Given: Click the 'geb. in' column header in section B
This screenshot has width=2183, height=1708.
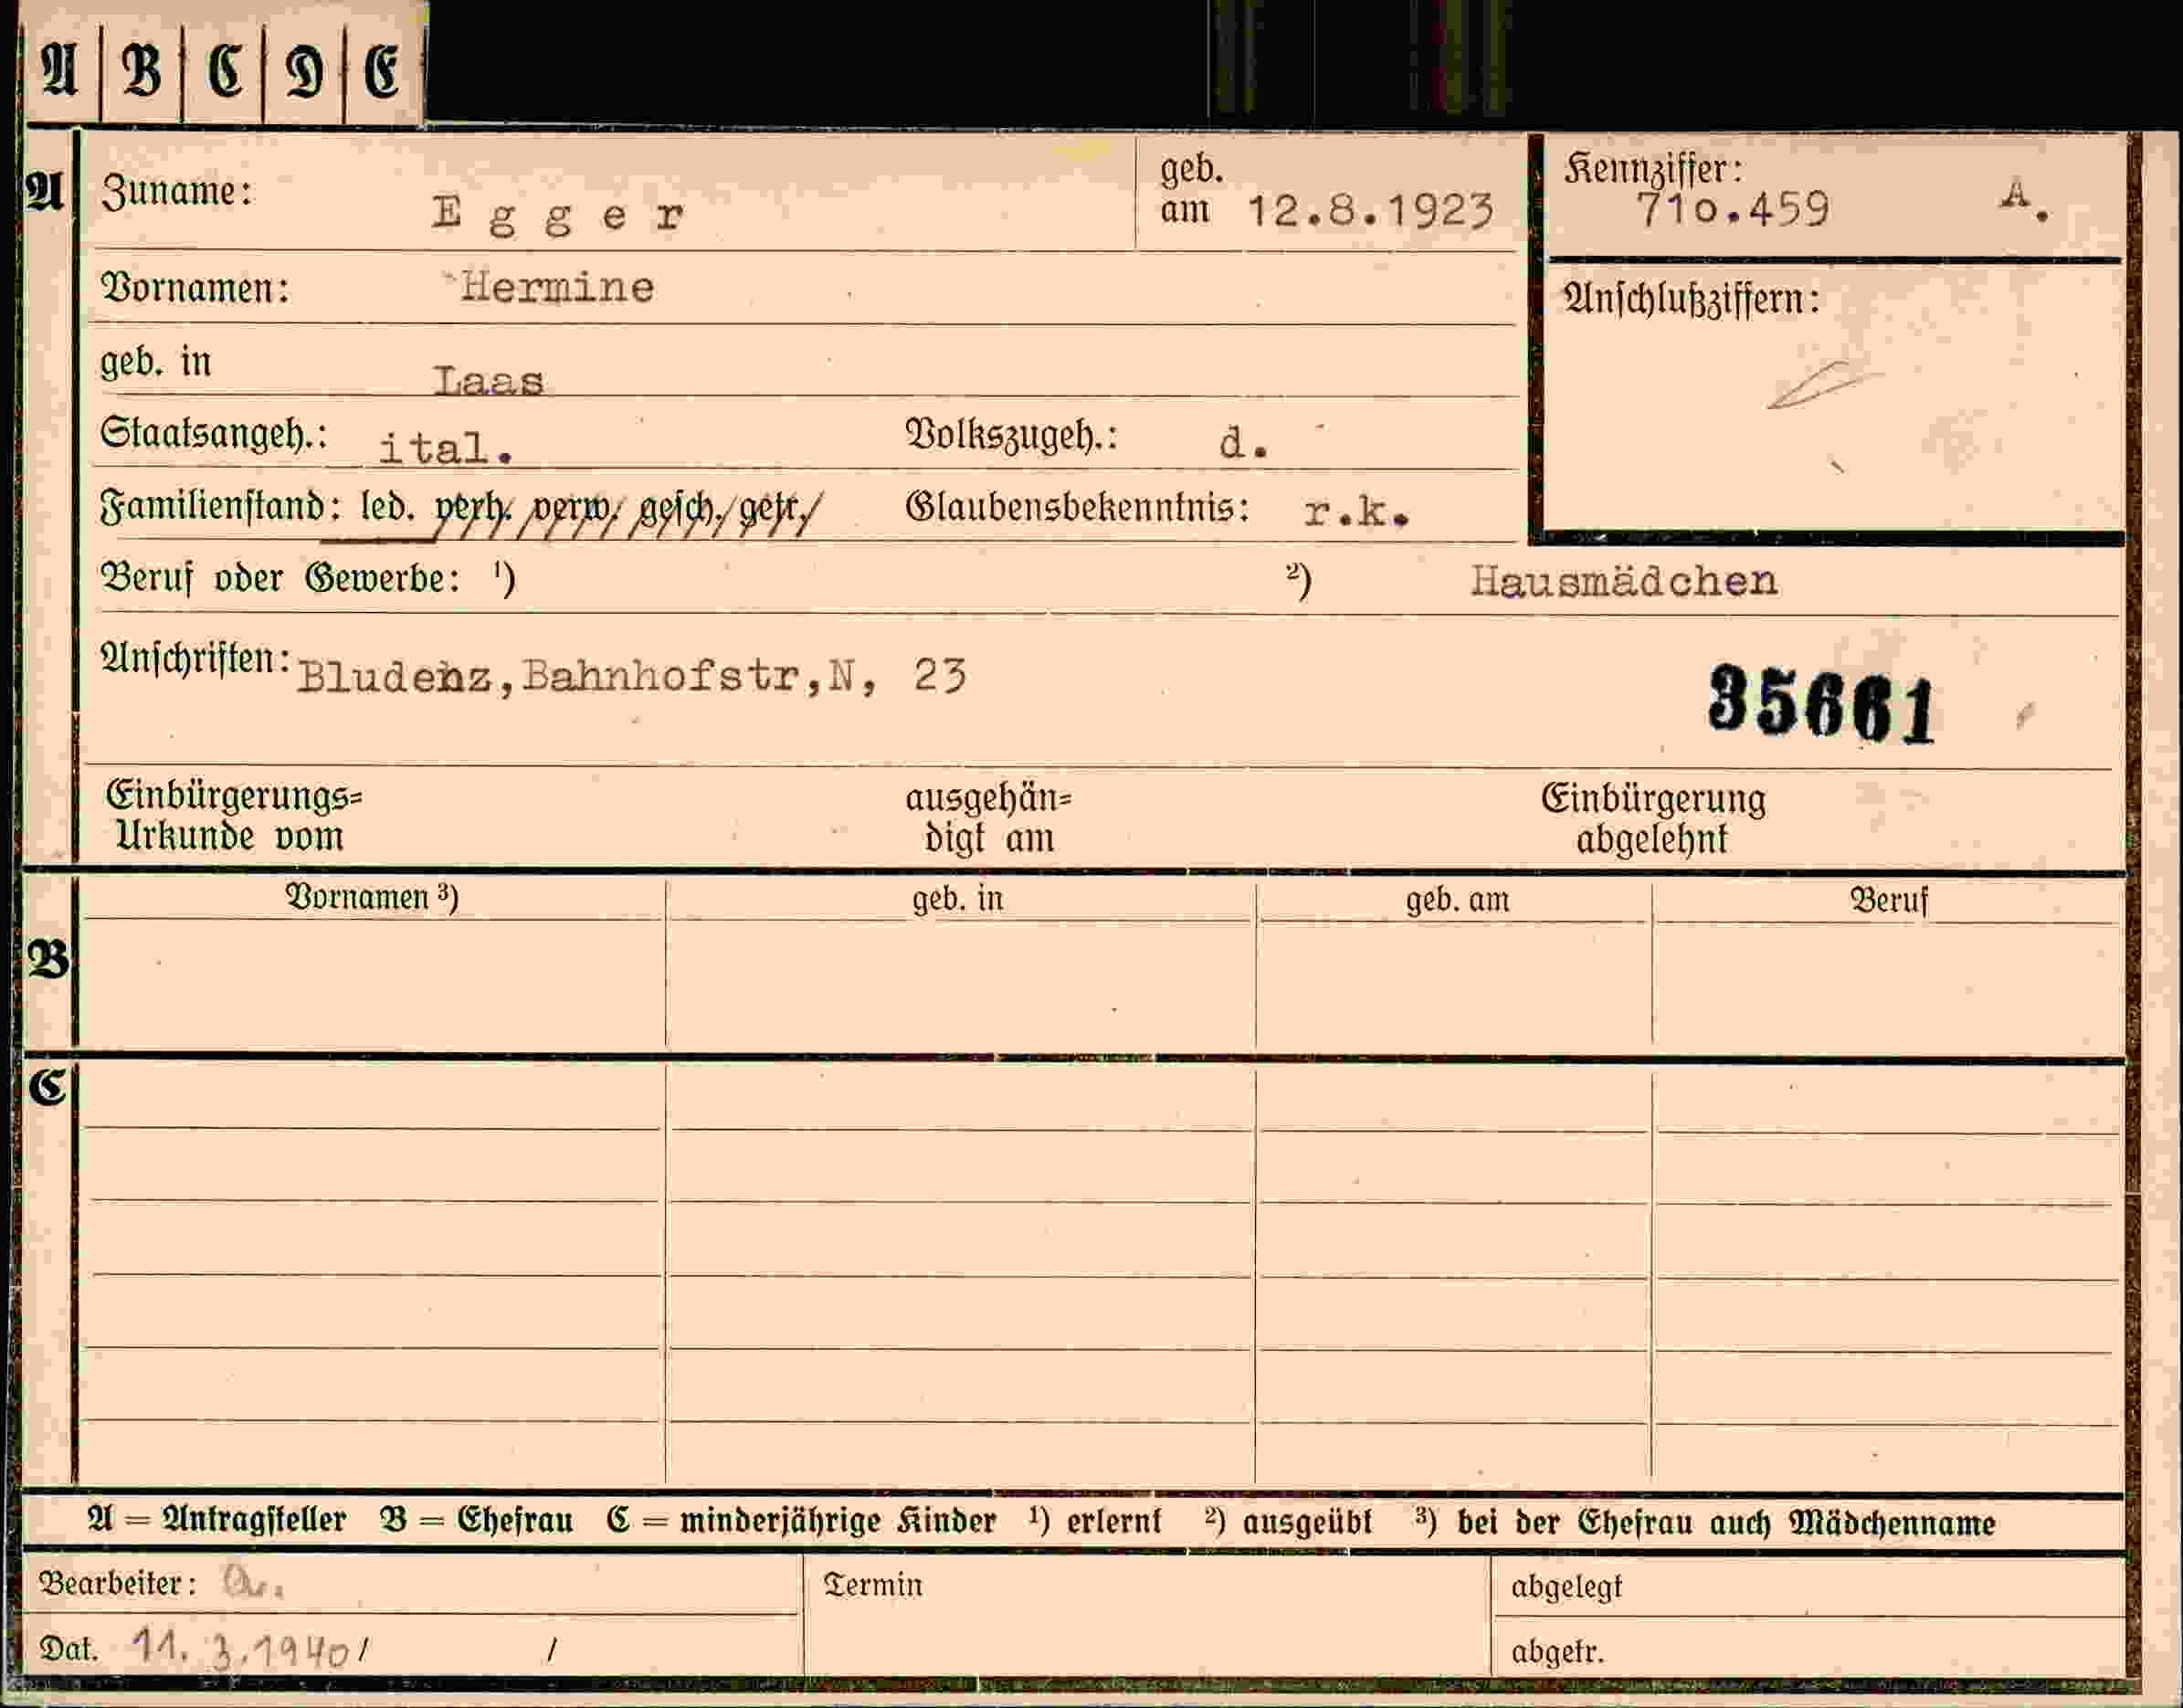Looking at the screenshot, I should click(x=957, y=899).
